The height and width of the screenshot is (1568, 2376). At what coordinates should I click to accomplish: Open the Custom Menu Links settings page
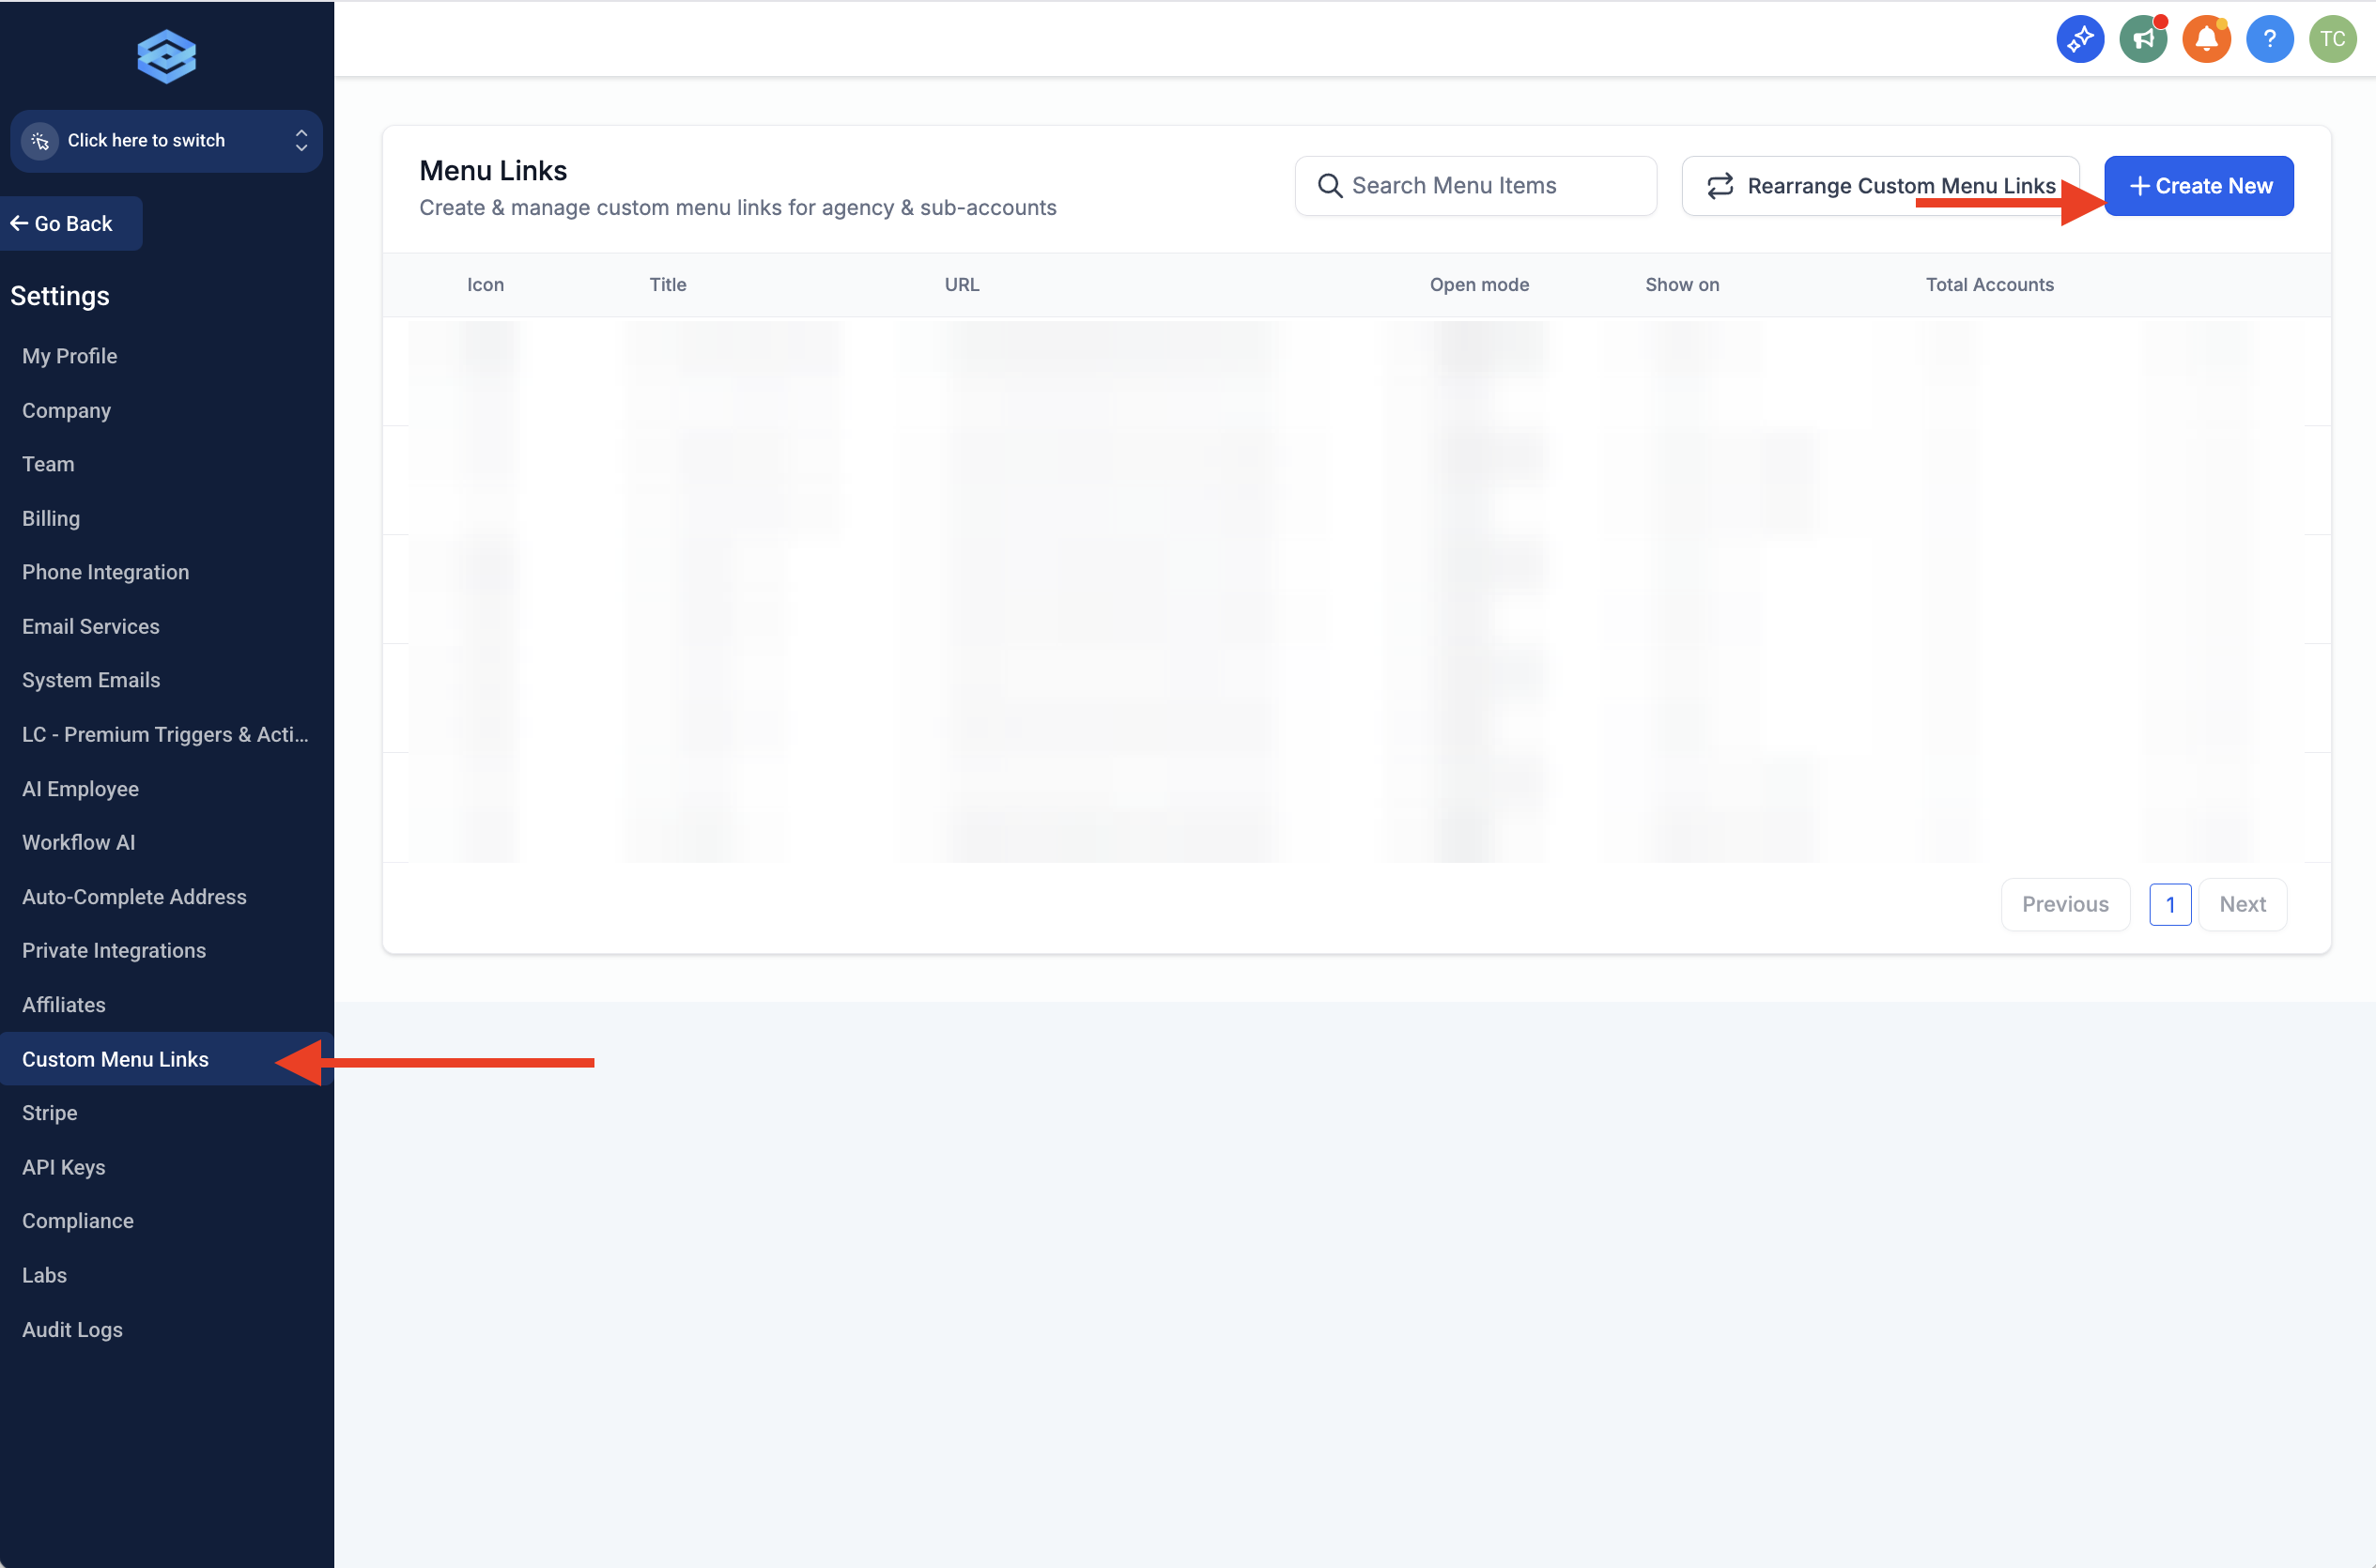click(x=115, y=1059)
